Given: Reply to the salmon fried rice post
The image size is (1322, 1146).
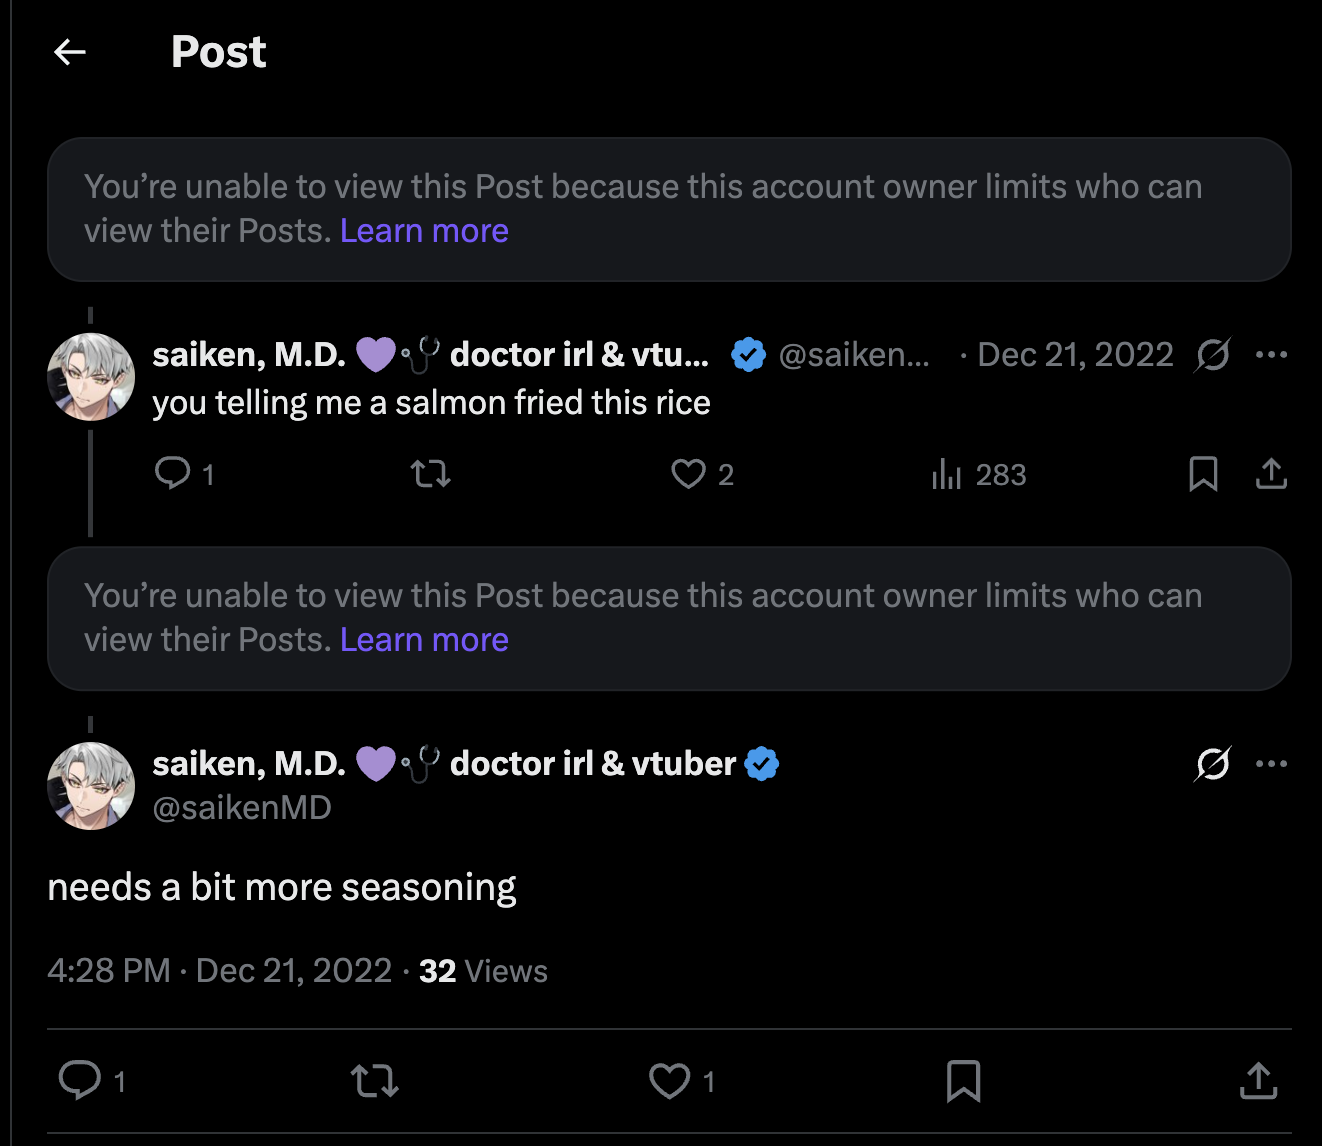Looking at the screenshot, I should 173,473.
